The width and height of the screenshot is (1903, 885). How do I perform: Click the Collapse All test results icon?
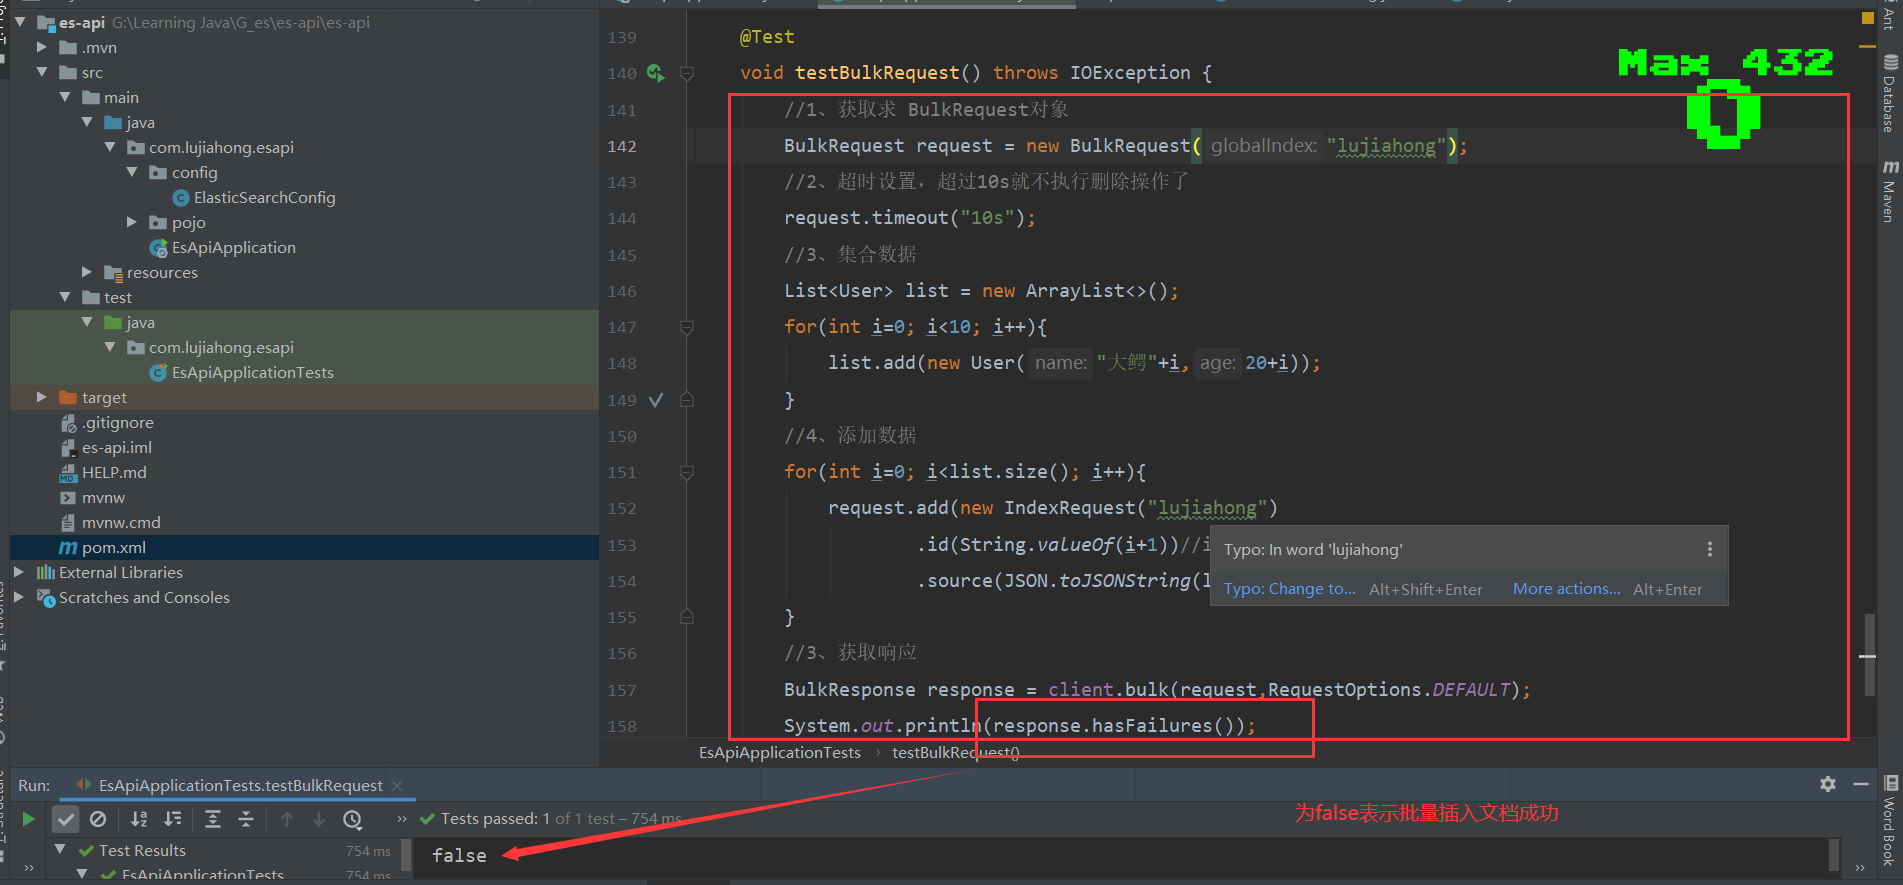(246, 819)
